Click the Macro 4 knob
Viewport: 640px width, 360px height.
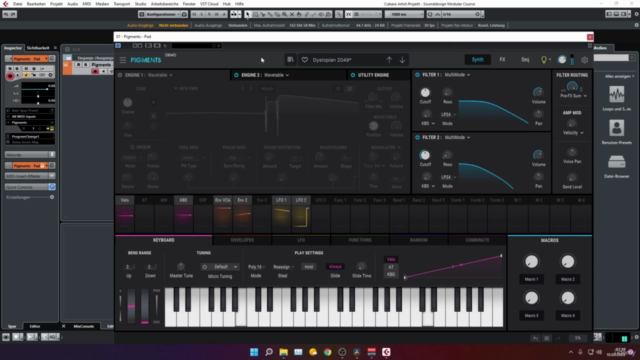pyautogui.click(x=567, y=298)
